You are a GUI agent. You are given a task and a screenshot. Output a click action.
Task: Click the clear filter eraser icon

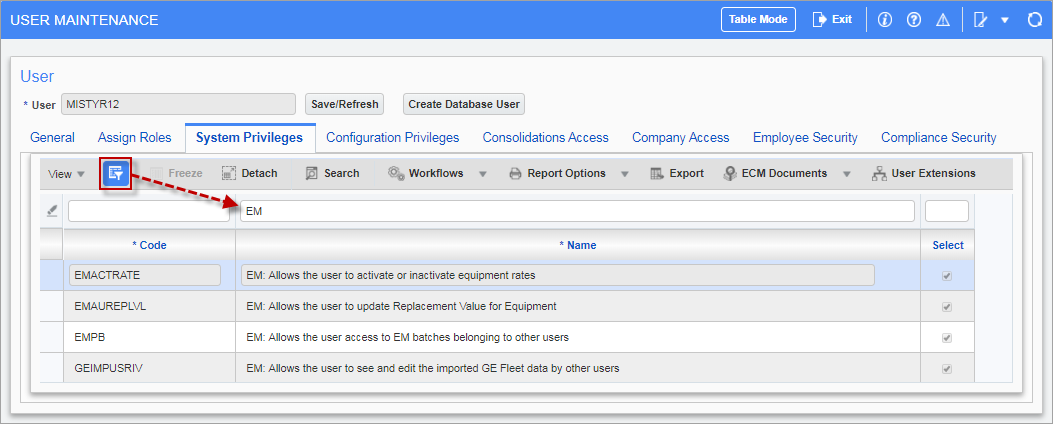[x=52, y=210]
